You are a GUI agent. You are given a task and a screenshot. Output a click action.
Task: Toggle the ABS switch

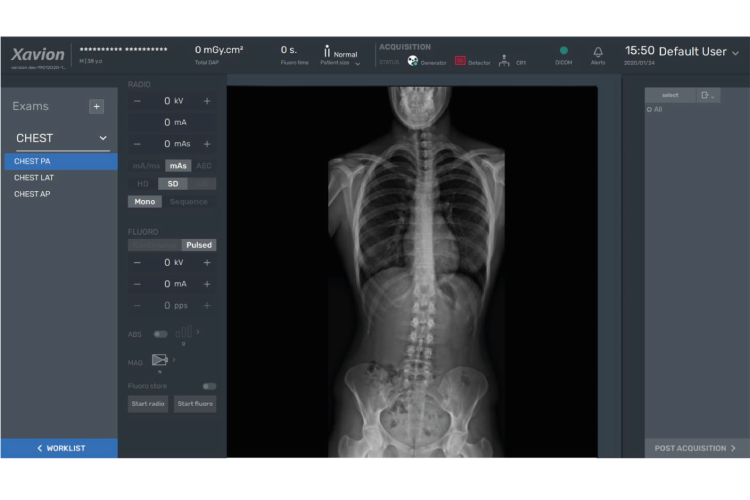coord(160,334)
